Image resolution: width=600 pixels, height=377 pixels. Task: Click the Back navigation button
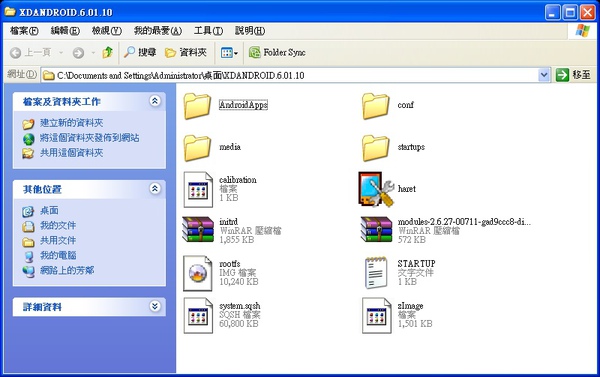30,52
